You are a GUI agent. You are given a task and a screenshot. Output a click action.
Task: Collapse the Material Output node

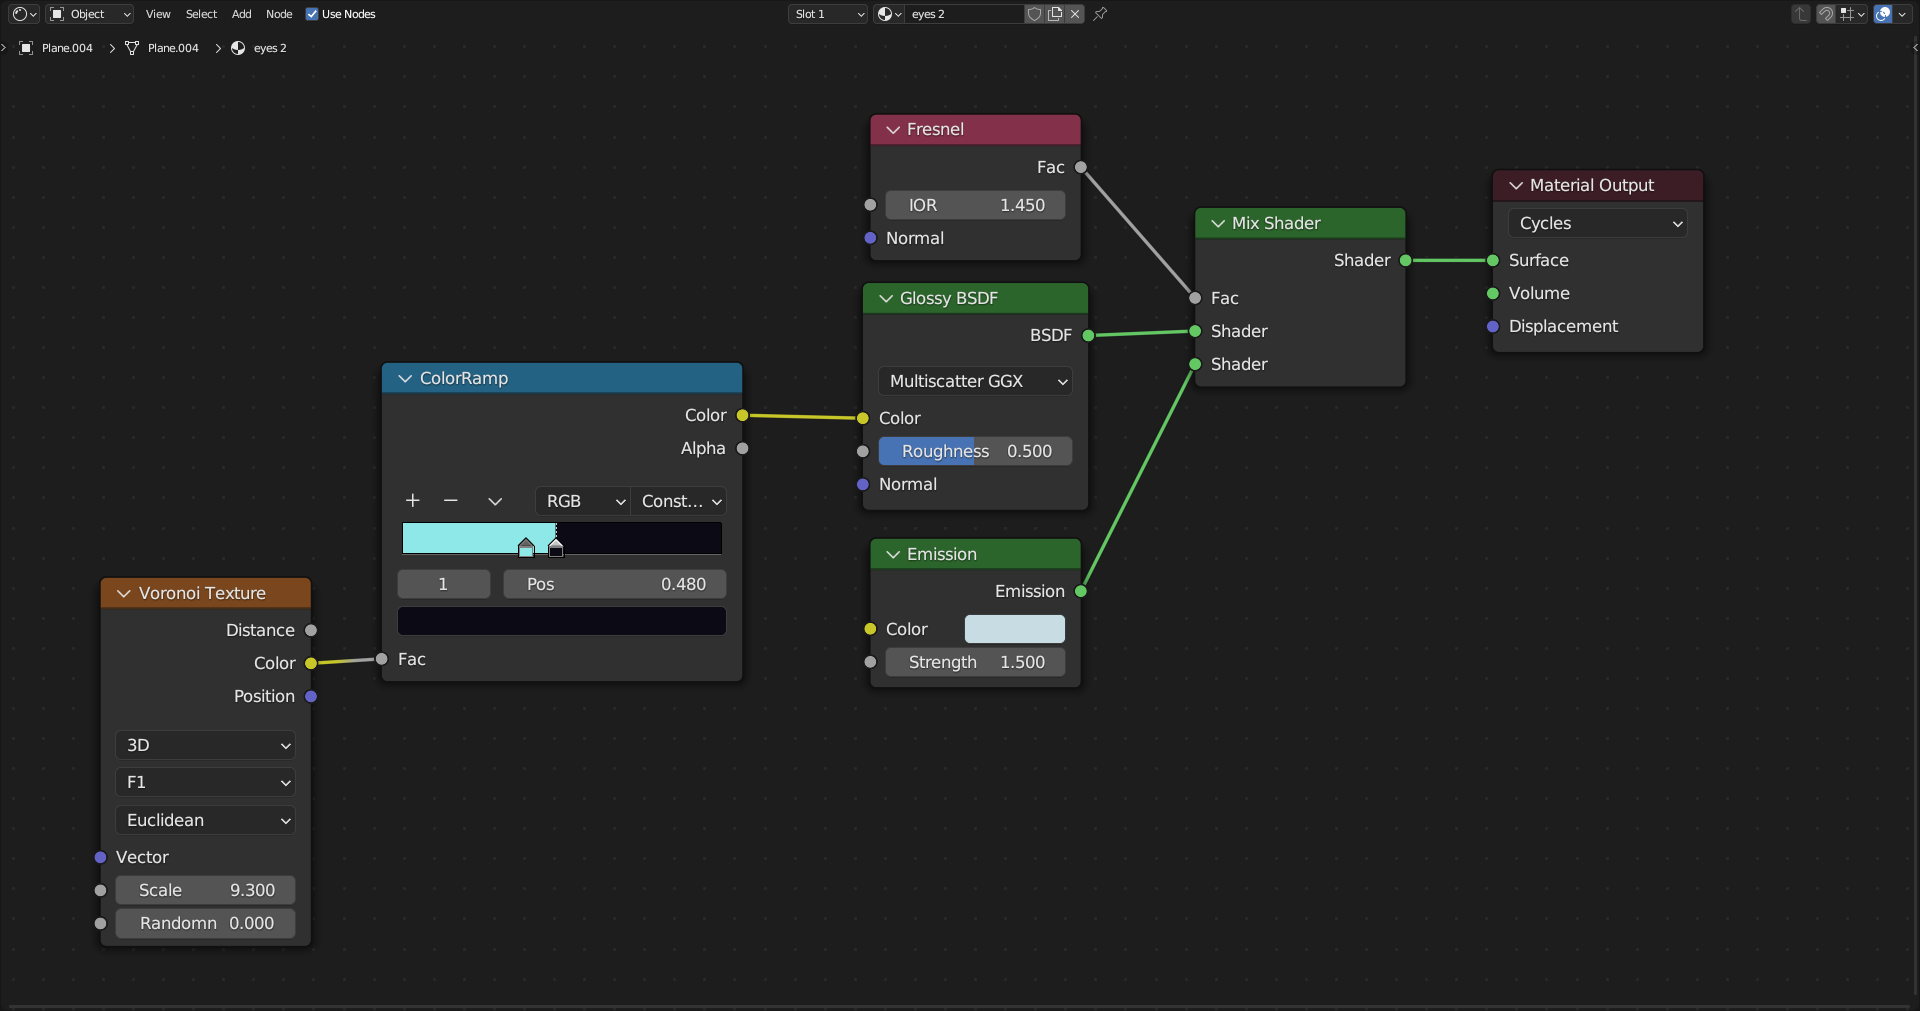[1516, 185]
